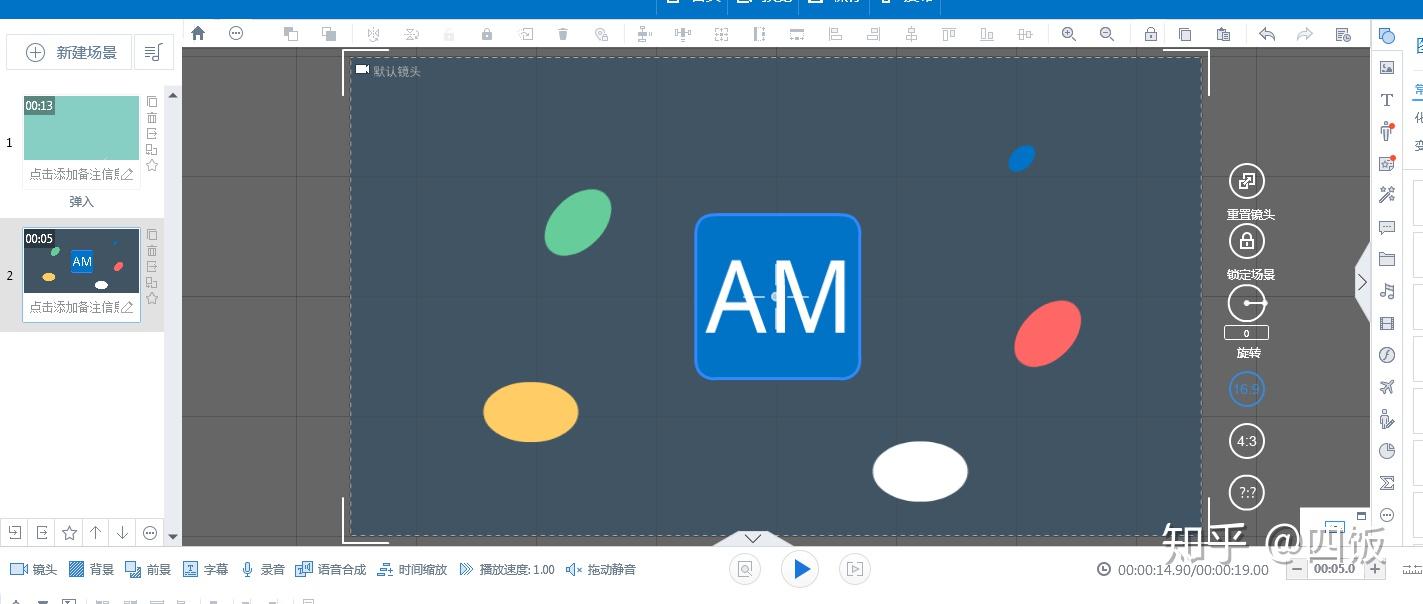1423x604 pixels.
Task: Open the scene list sort menu icon
Action: click(153, 53)
